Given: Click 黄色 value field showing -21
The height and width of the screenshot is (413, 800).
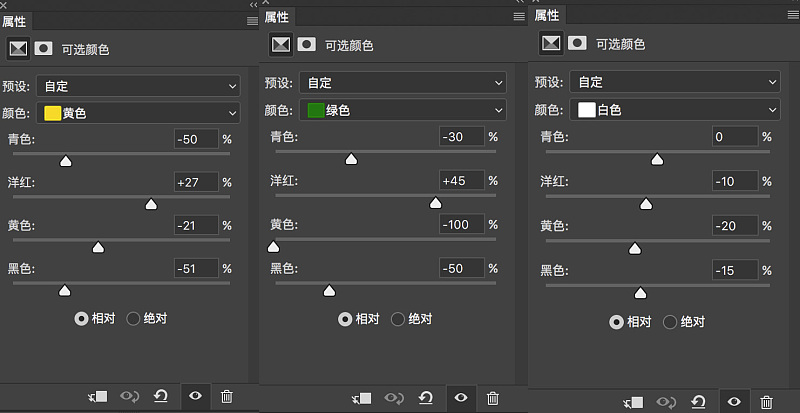Looking at the screenshot, I should pos(196,225).
